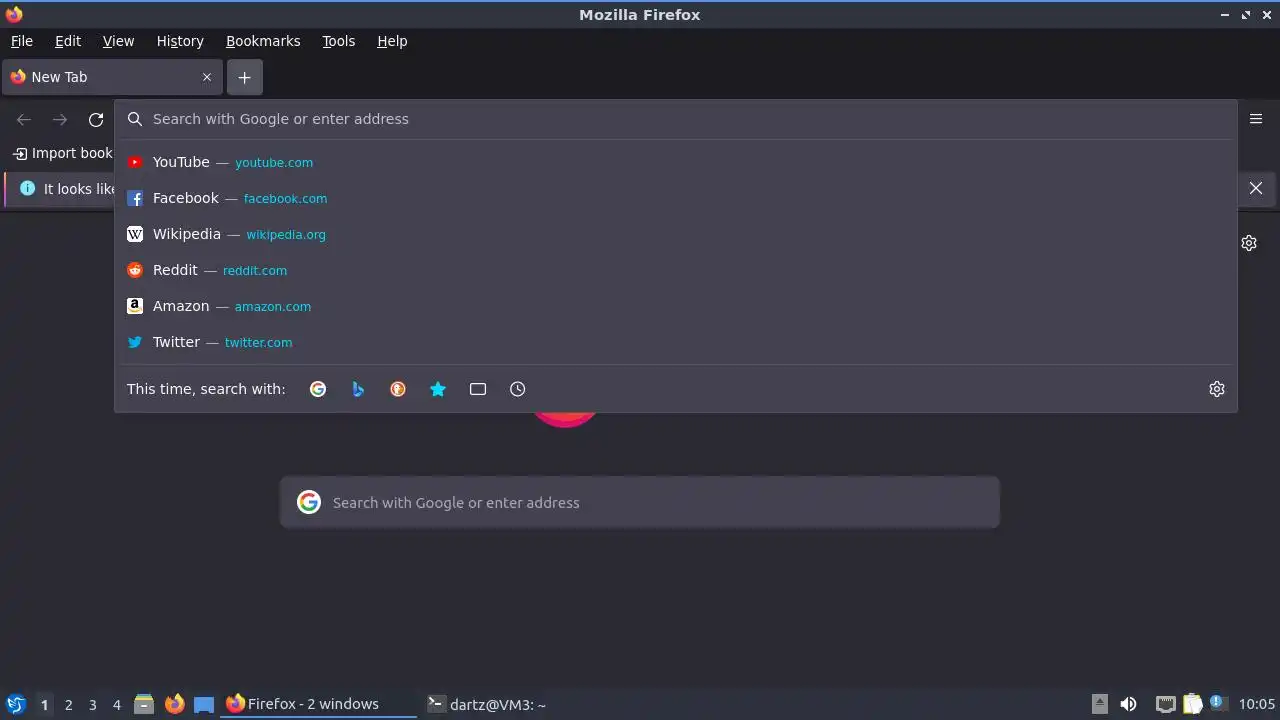
Task: Switch to workspace 4
Action: click(x=116, y=705)
